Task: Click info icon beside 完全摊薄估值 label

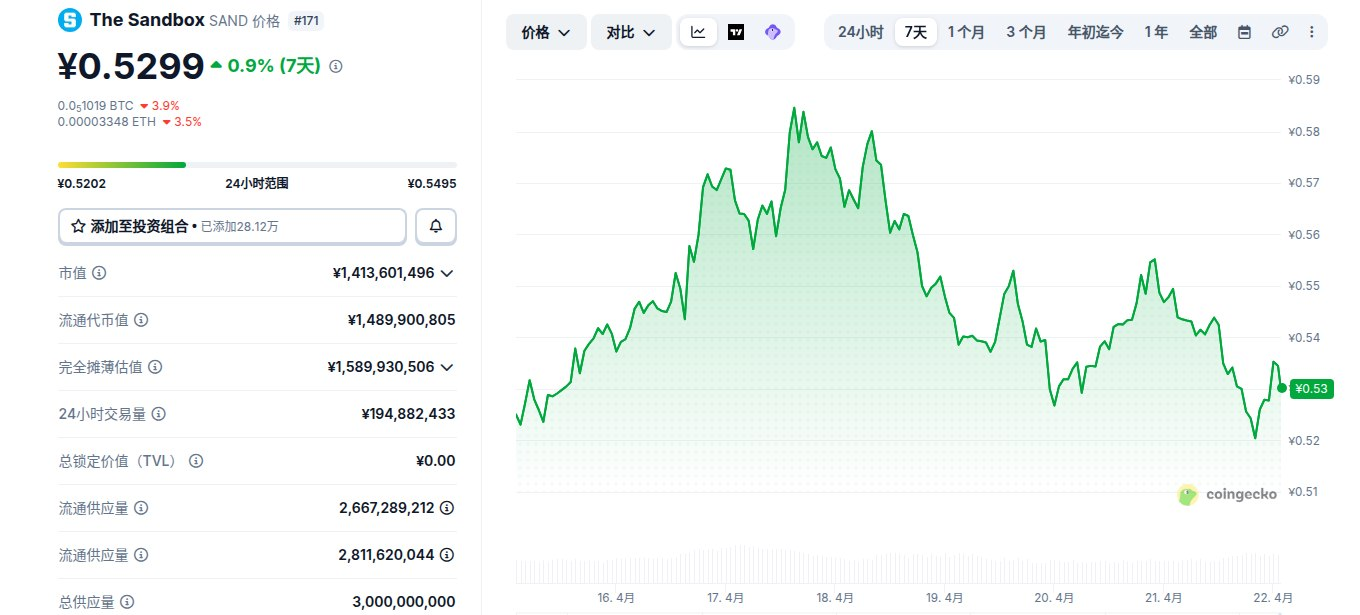Action: coord(155,367)
